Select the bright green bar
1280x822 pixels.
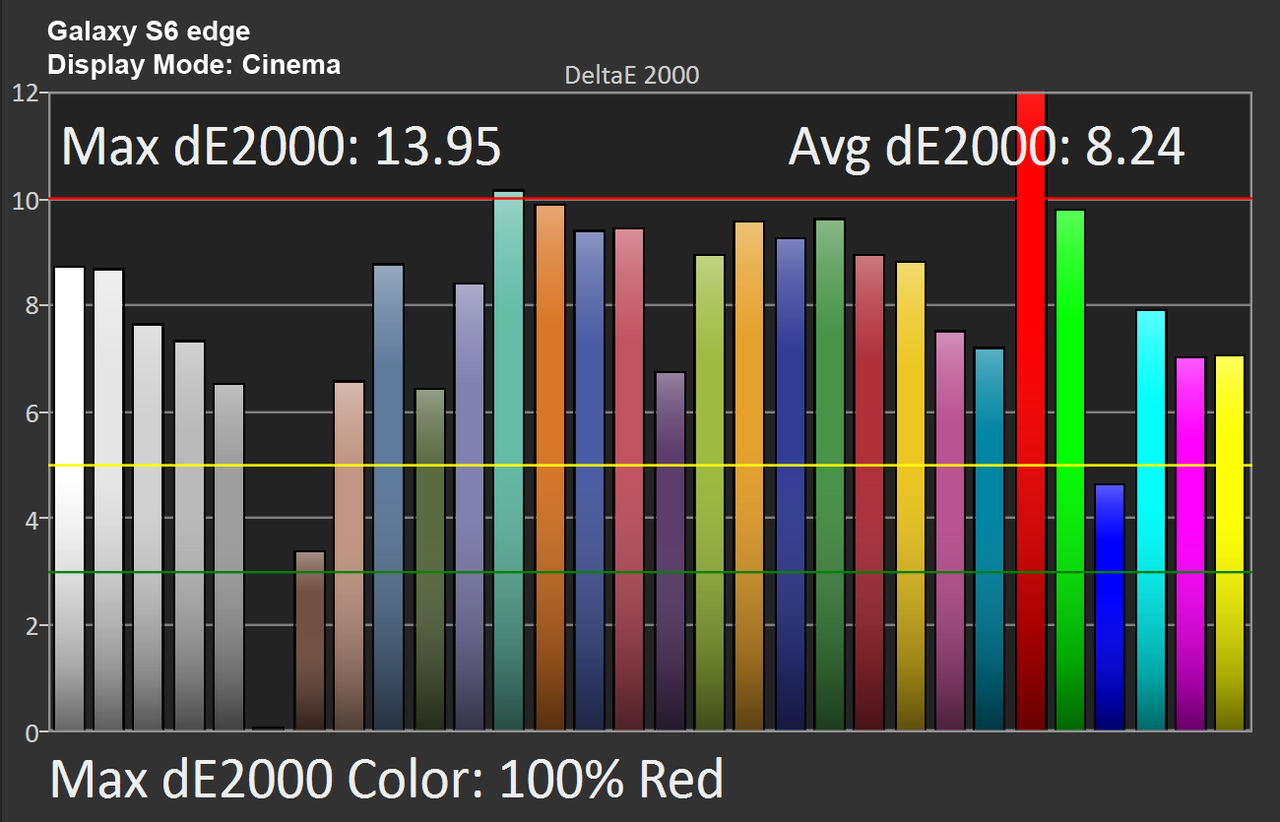point(1070,470)
